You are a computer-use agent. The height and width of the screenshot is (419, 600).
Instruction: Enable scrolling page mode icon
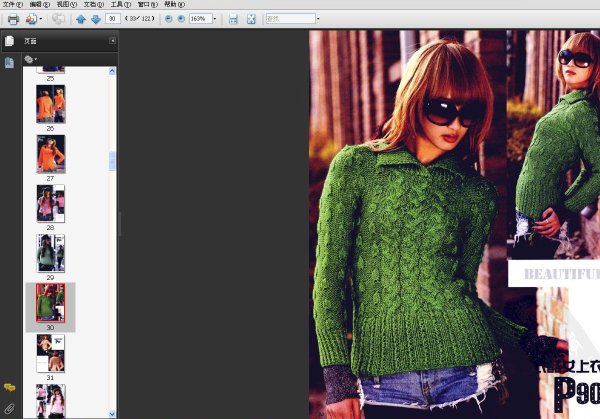tap(233, 19)
